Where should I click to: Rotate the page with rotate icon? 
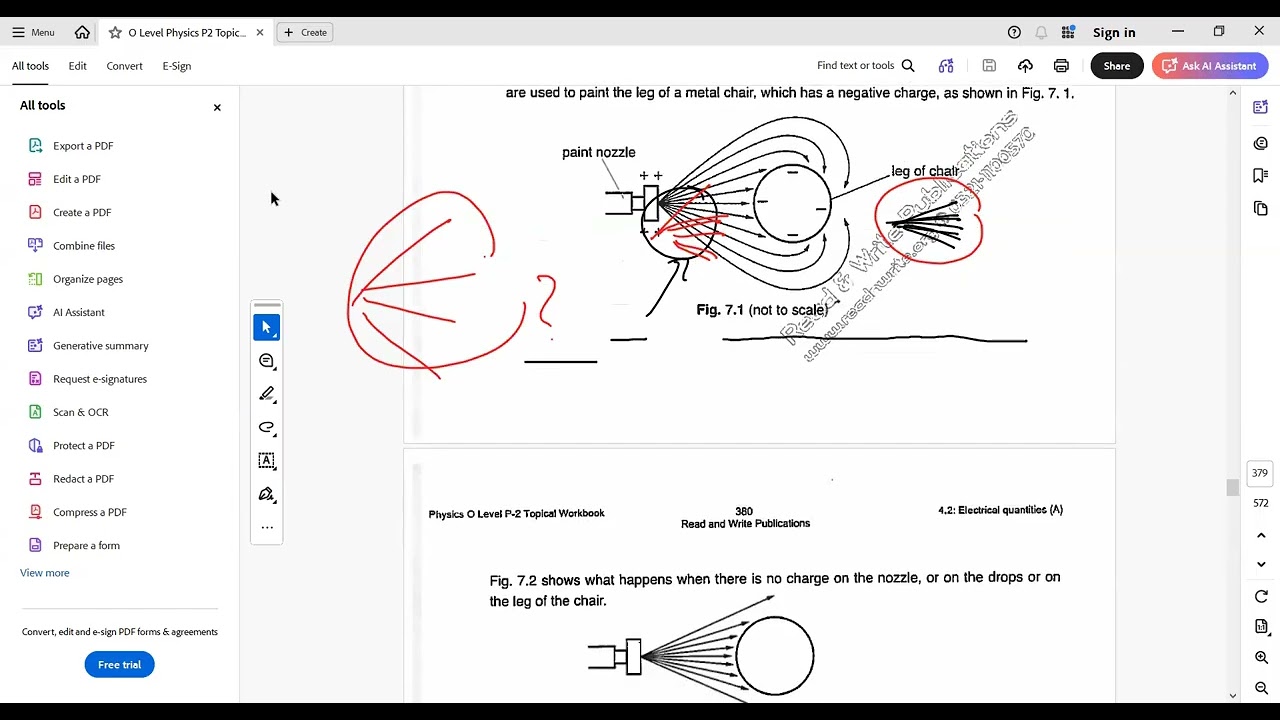click(x=1261, y=597)
